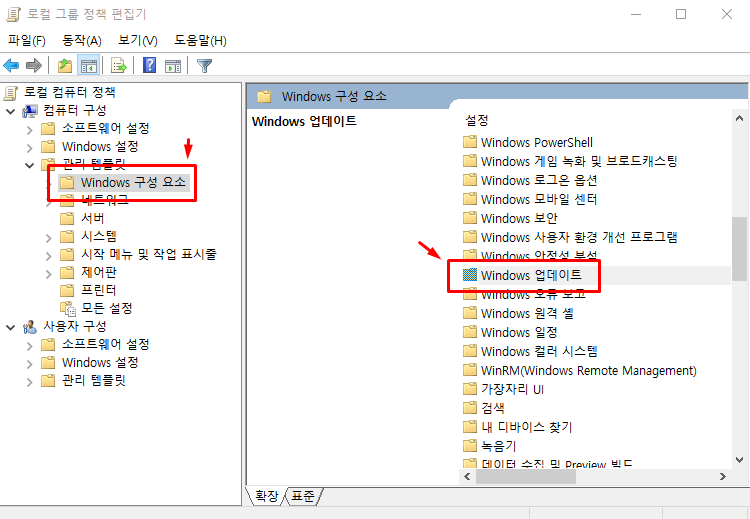Image resolution: width=750 pixels, height=519 pixels.
Task: Select Windows 업데이트 in settings list
Action: (x=531, y=275)
